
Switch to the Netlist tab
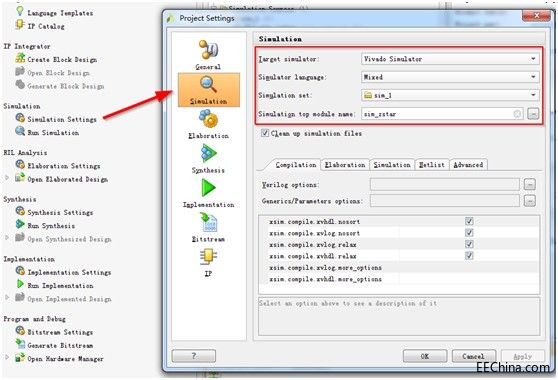coord(432,165)
